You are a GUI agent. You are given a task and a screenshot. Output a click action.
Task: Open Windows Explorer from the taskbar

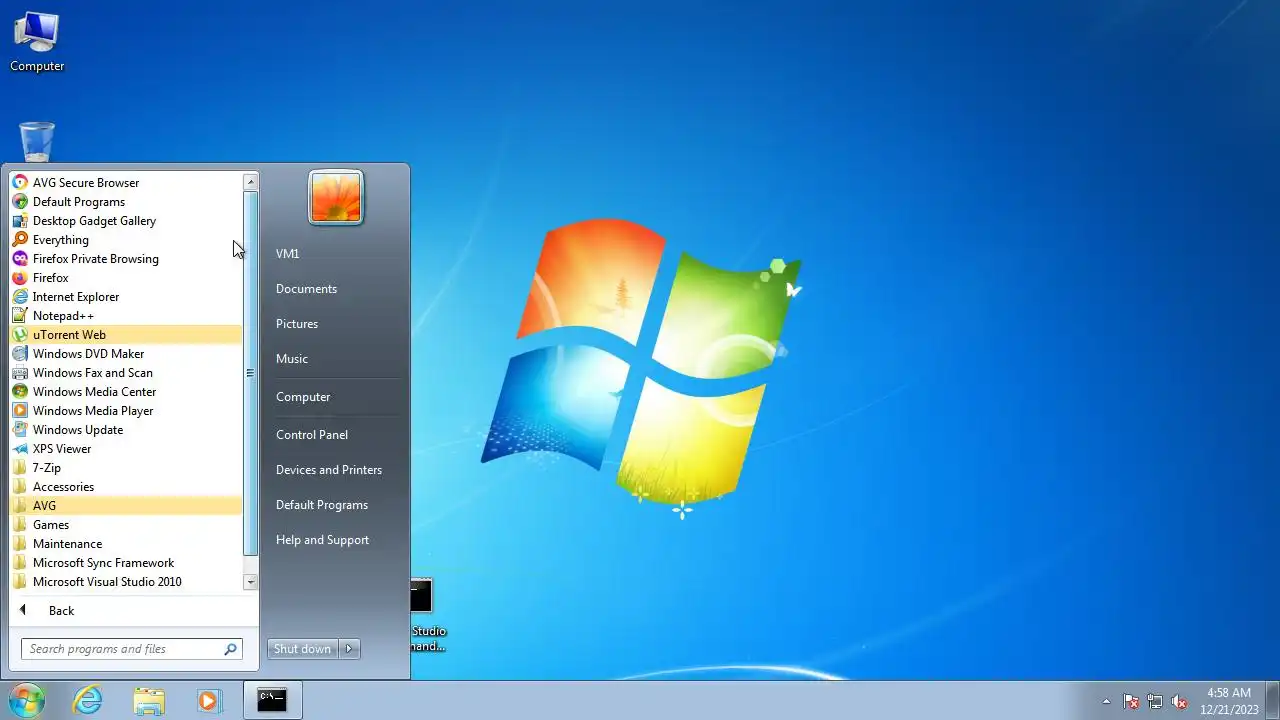[x=149, y=700]
